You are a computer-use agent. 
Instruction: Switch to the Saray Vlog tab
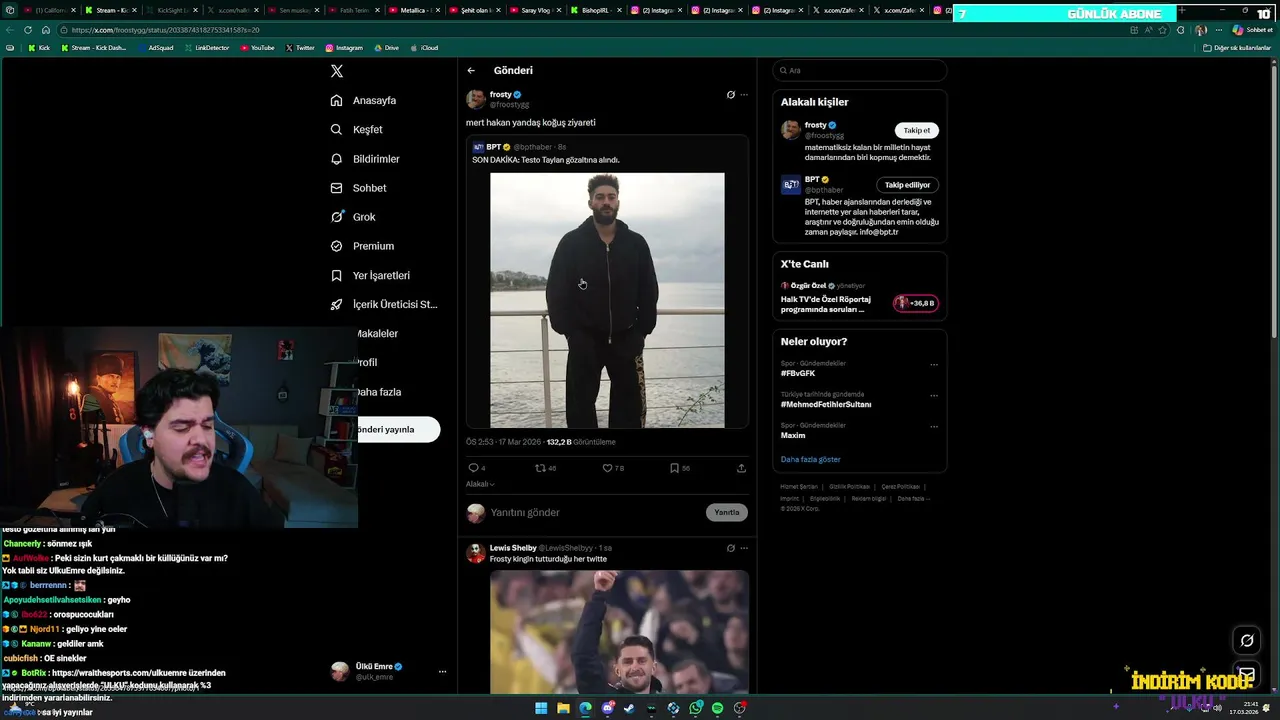[x=535, y=10]
